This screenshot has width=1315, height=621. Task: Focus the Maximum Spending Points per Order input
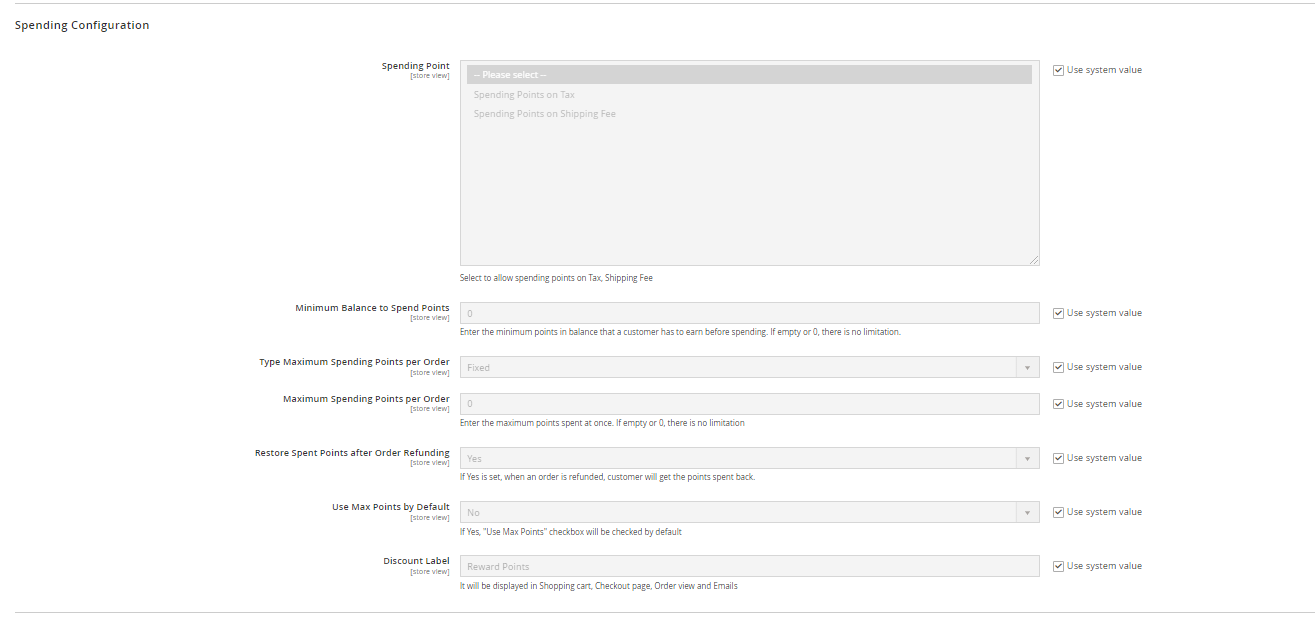coord(749,404)
